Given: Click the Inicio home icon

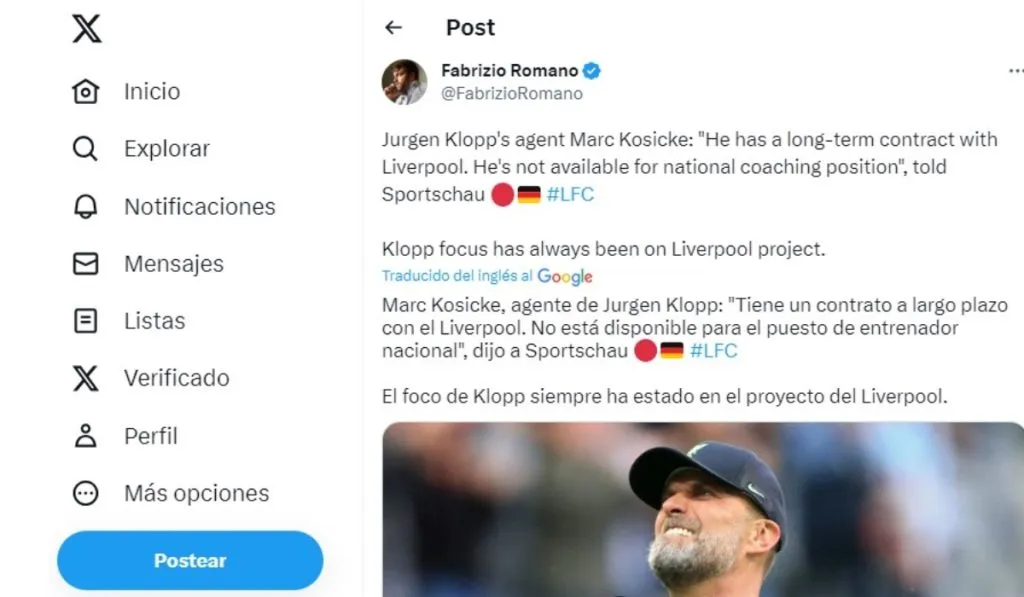Looking at the screenshot, I should click(86, 92).
